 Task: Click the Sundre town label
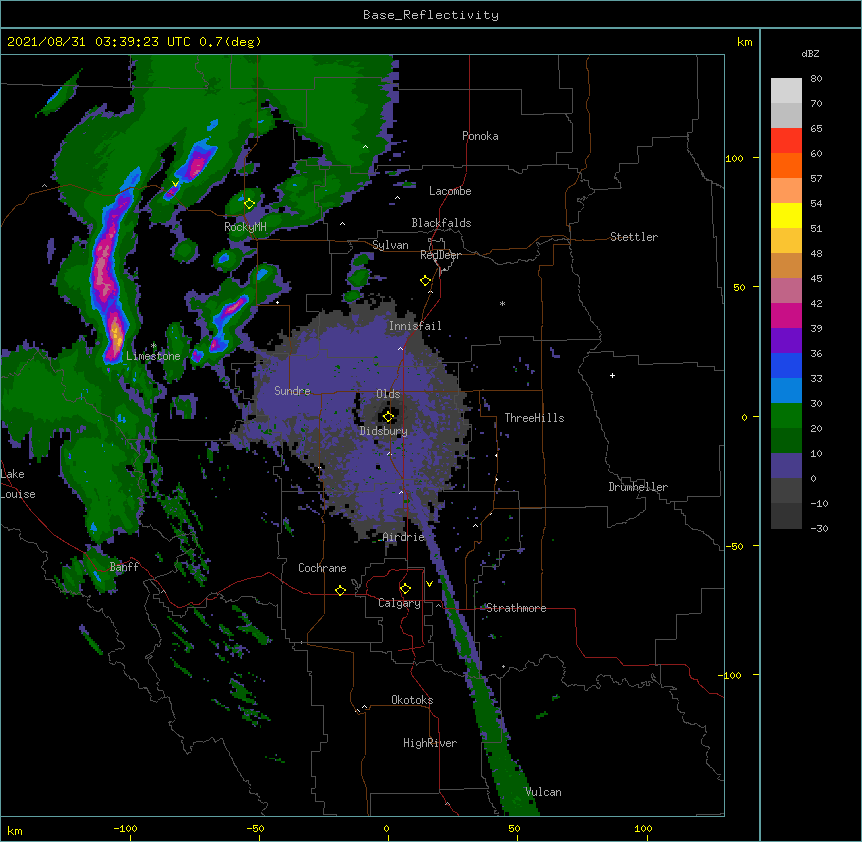(x=292, y=391)
